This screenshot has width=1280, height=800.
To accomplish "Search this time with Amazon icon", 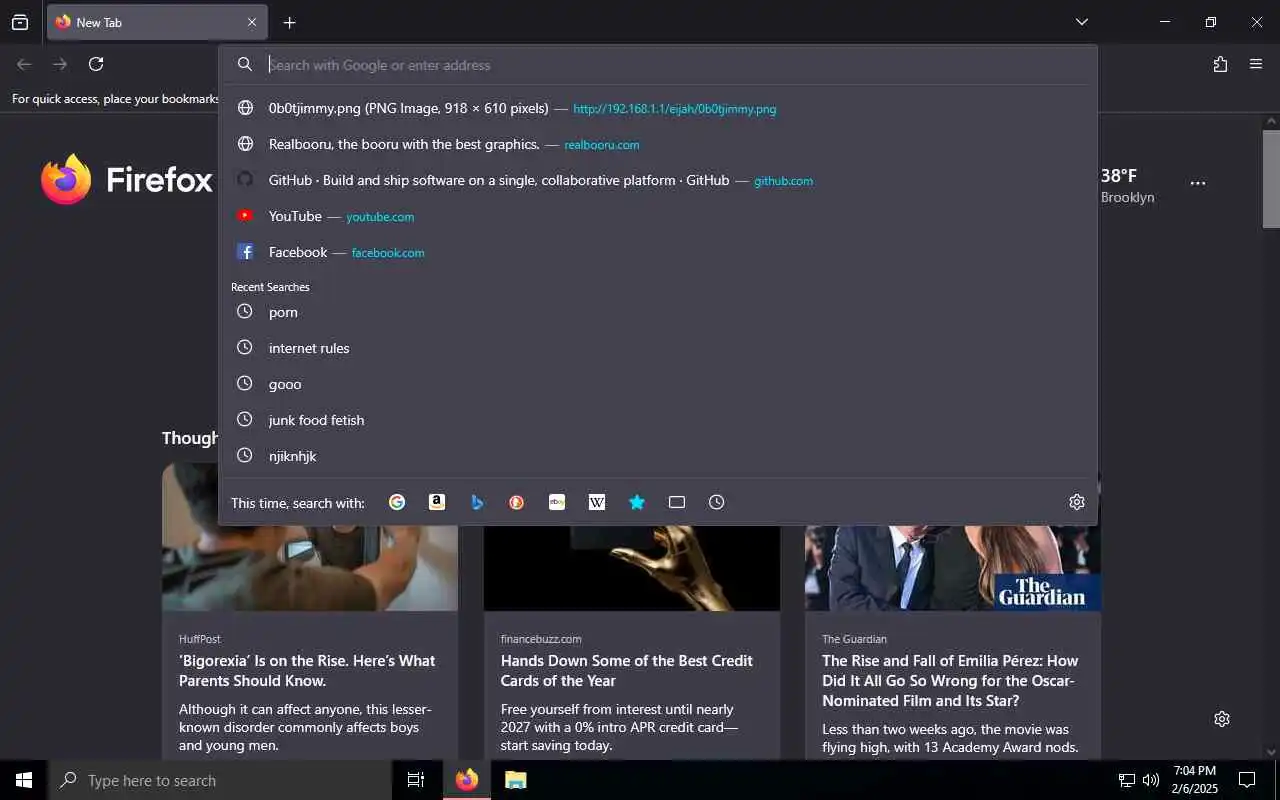I will (x=437, y=502).
